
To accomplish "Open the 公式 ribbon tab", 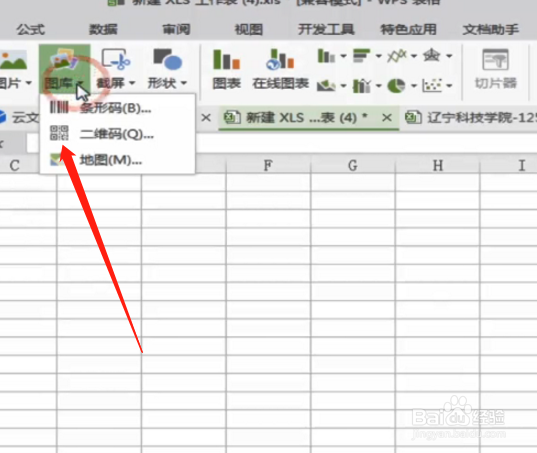I will [30, 30].
